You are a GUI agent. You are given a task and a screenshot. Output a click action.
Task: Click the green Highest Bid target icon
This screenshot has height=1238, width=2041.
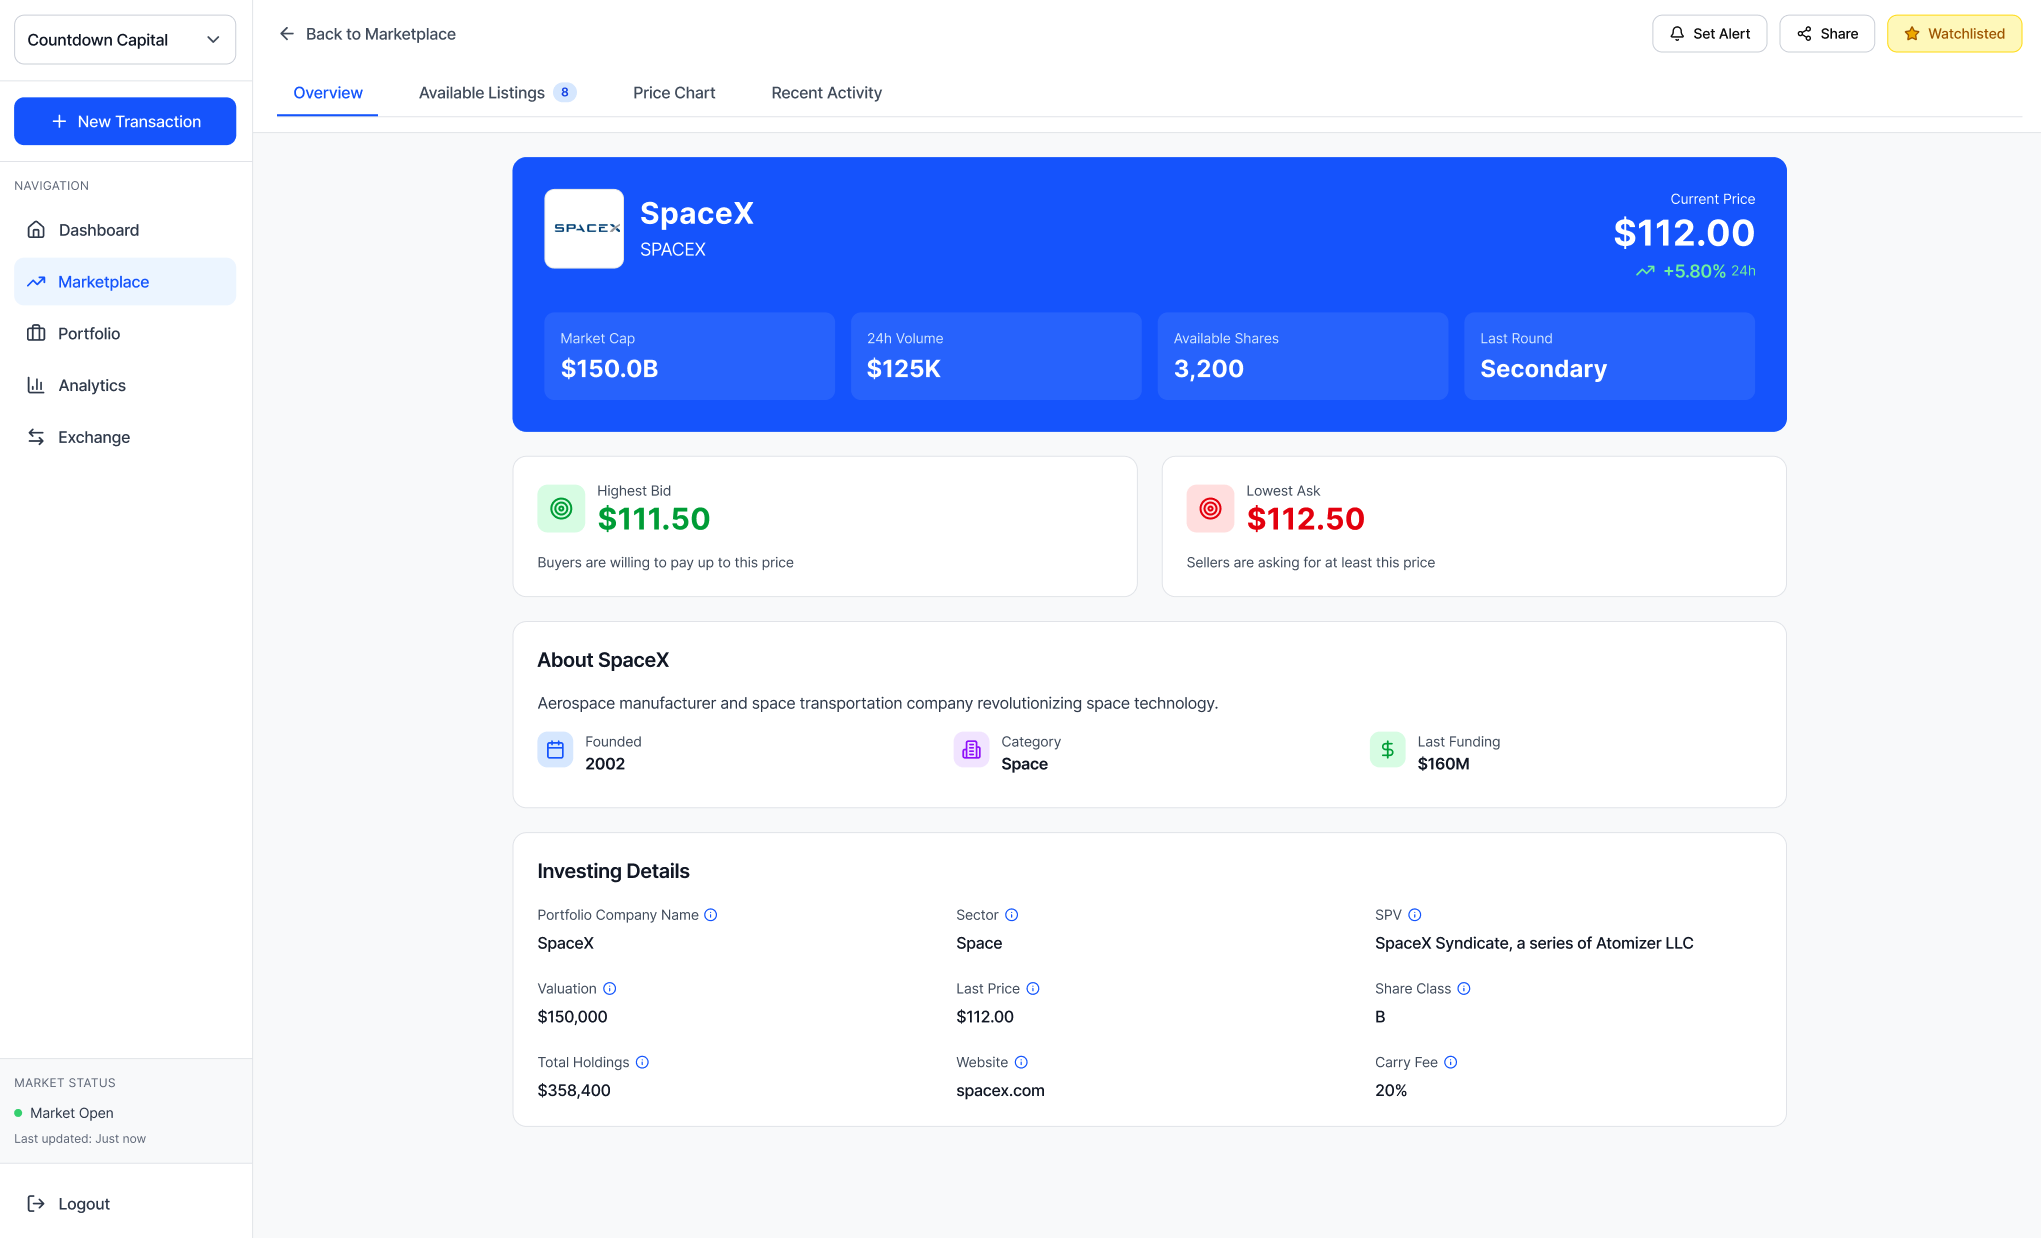561,509
